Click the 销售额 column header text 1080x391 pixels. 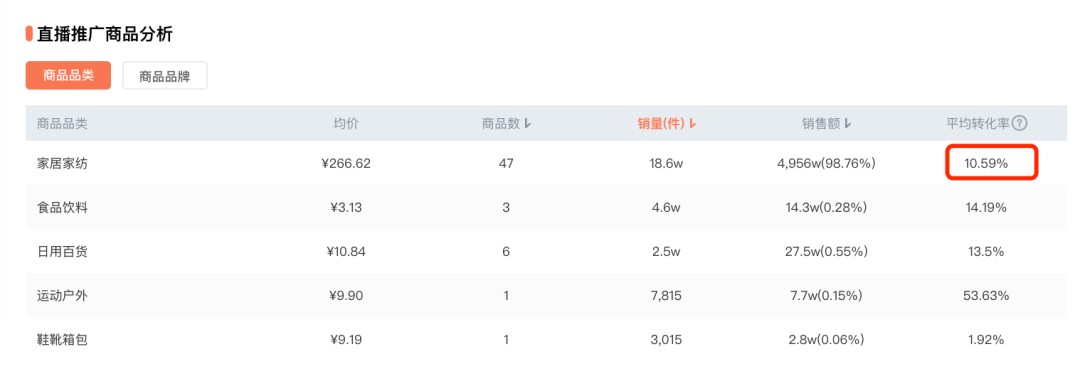(820, 124)
